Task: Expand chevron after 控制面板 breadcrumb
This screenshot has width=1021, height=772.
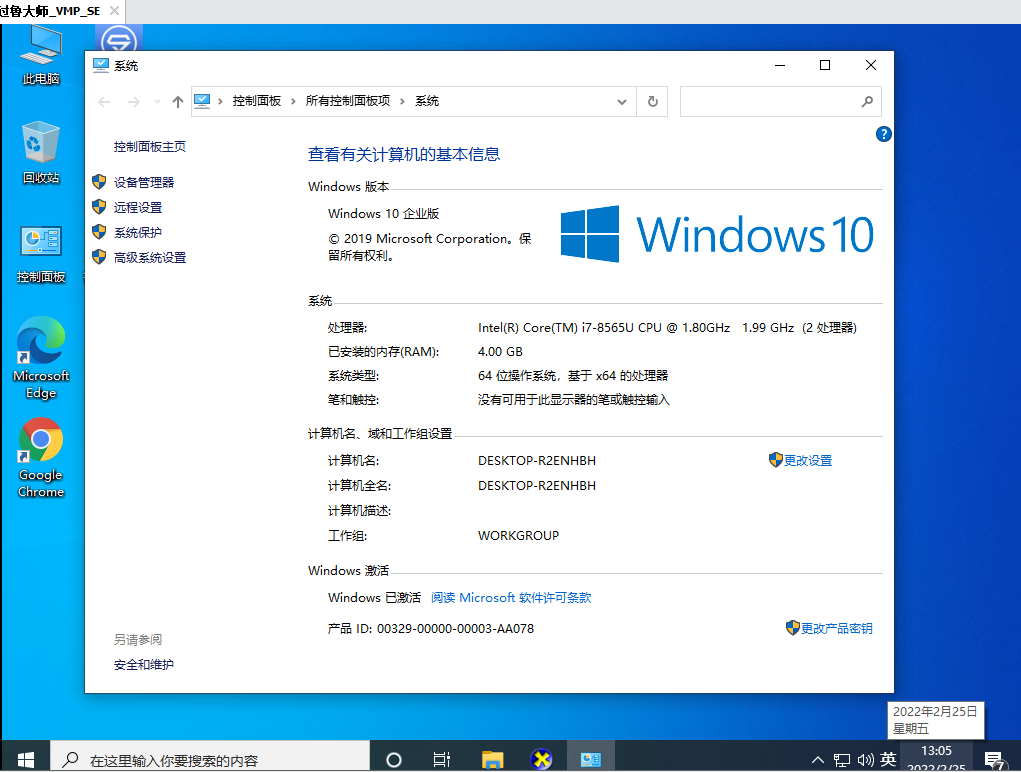Action: (x=293, y=101)
